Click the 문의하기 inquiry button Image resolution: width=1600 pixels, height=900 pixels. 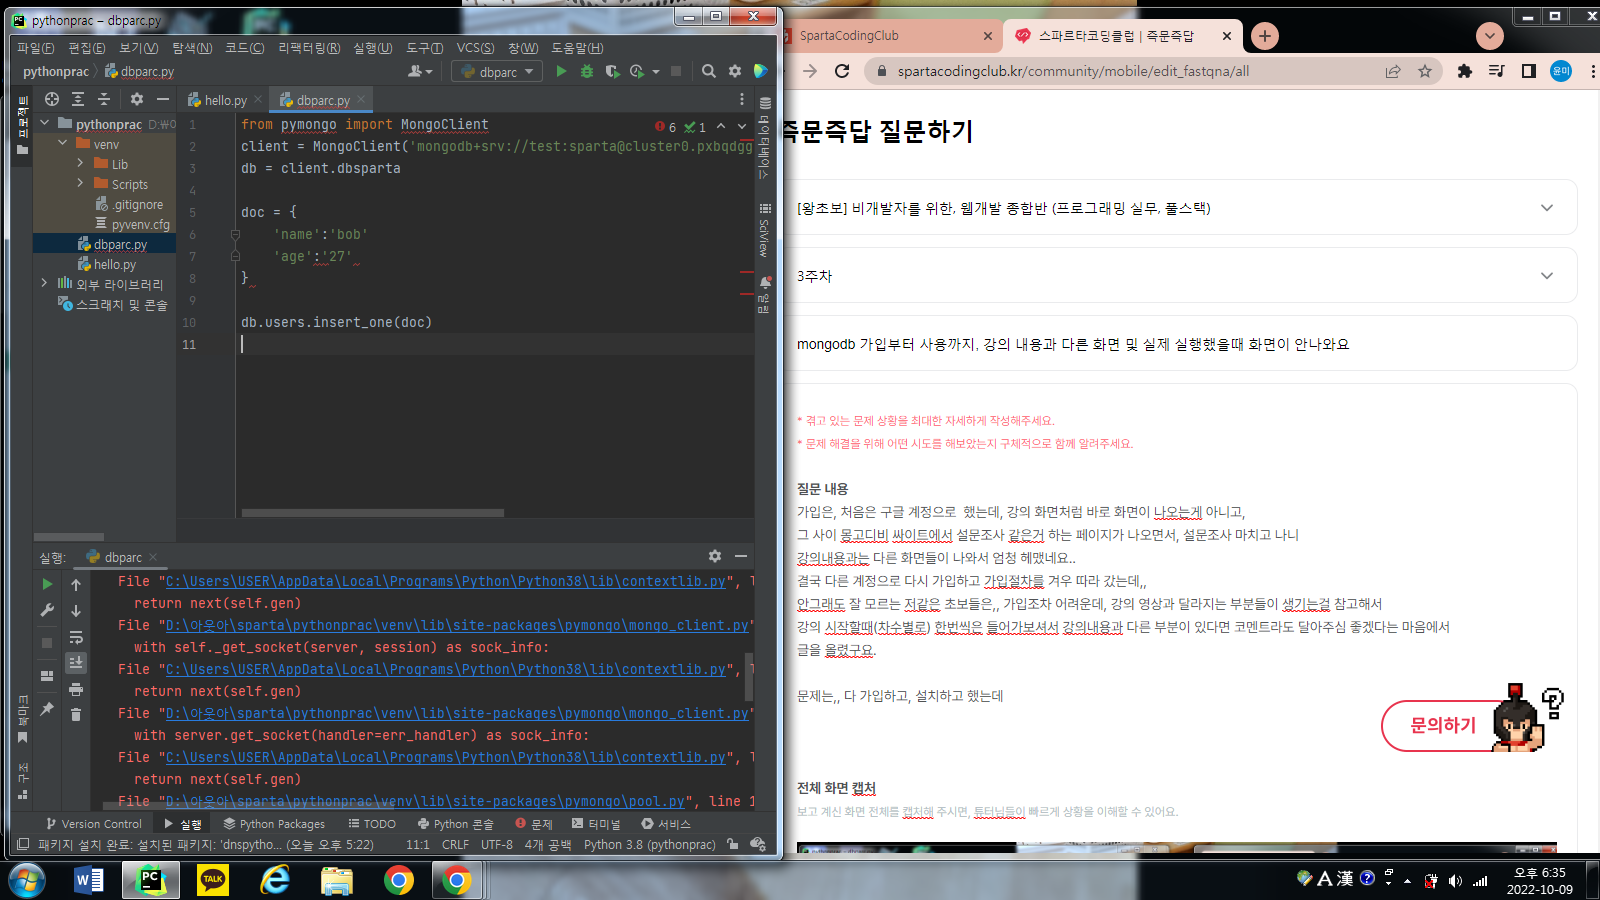(1443, 725)
